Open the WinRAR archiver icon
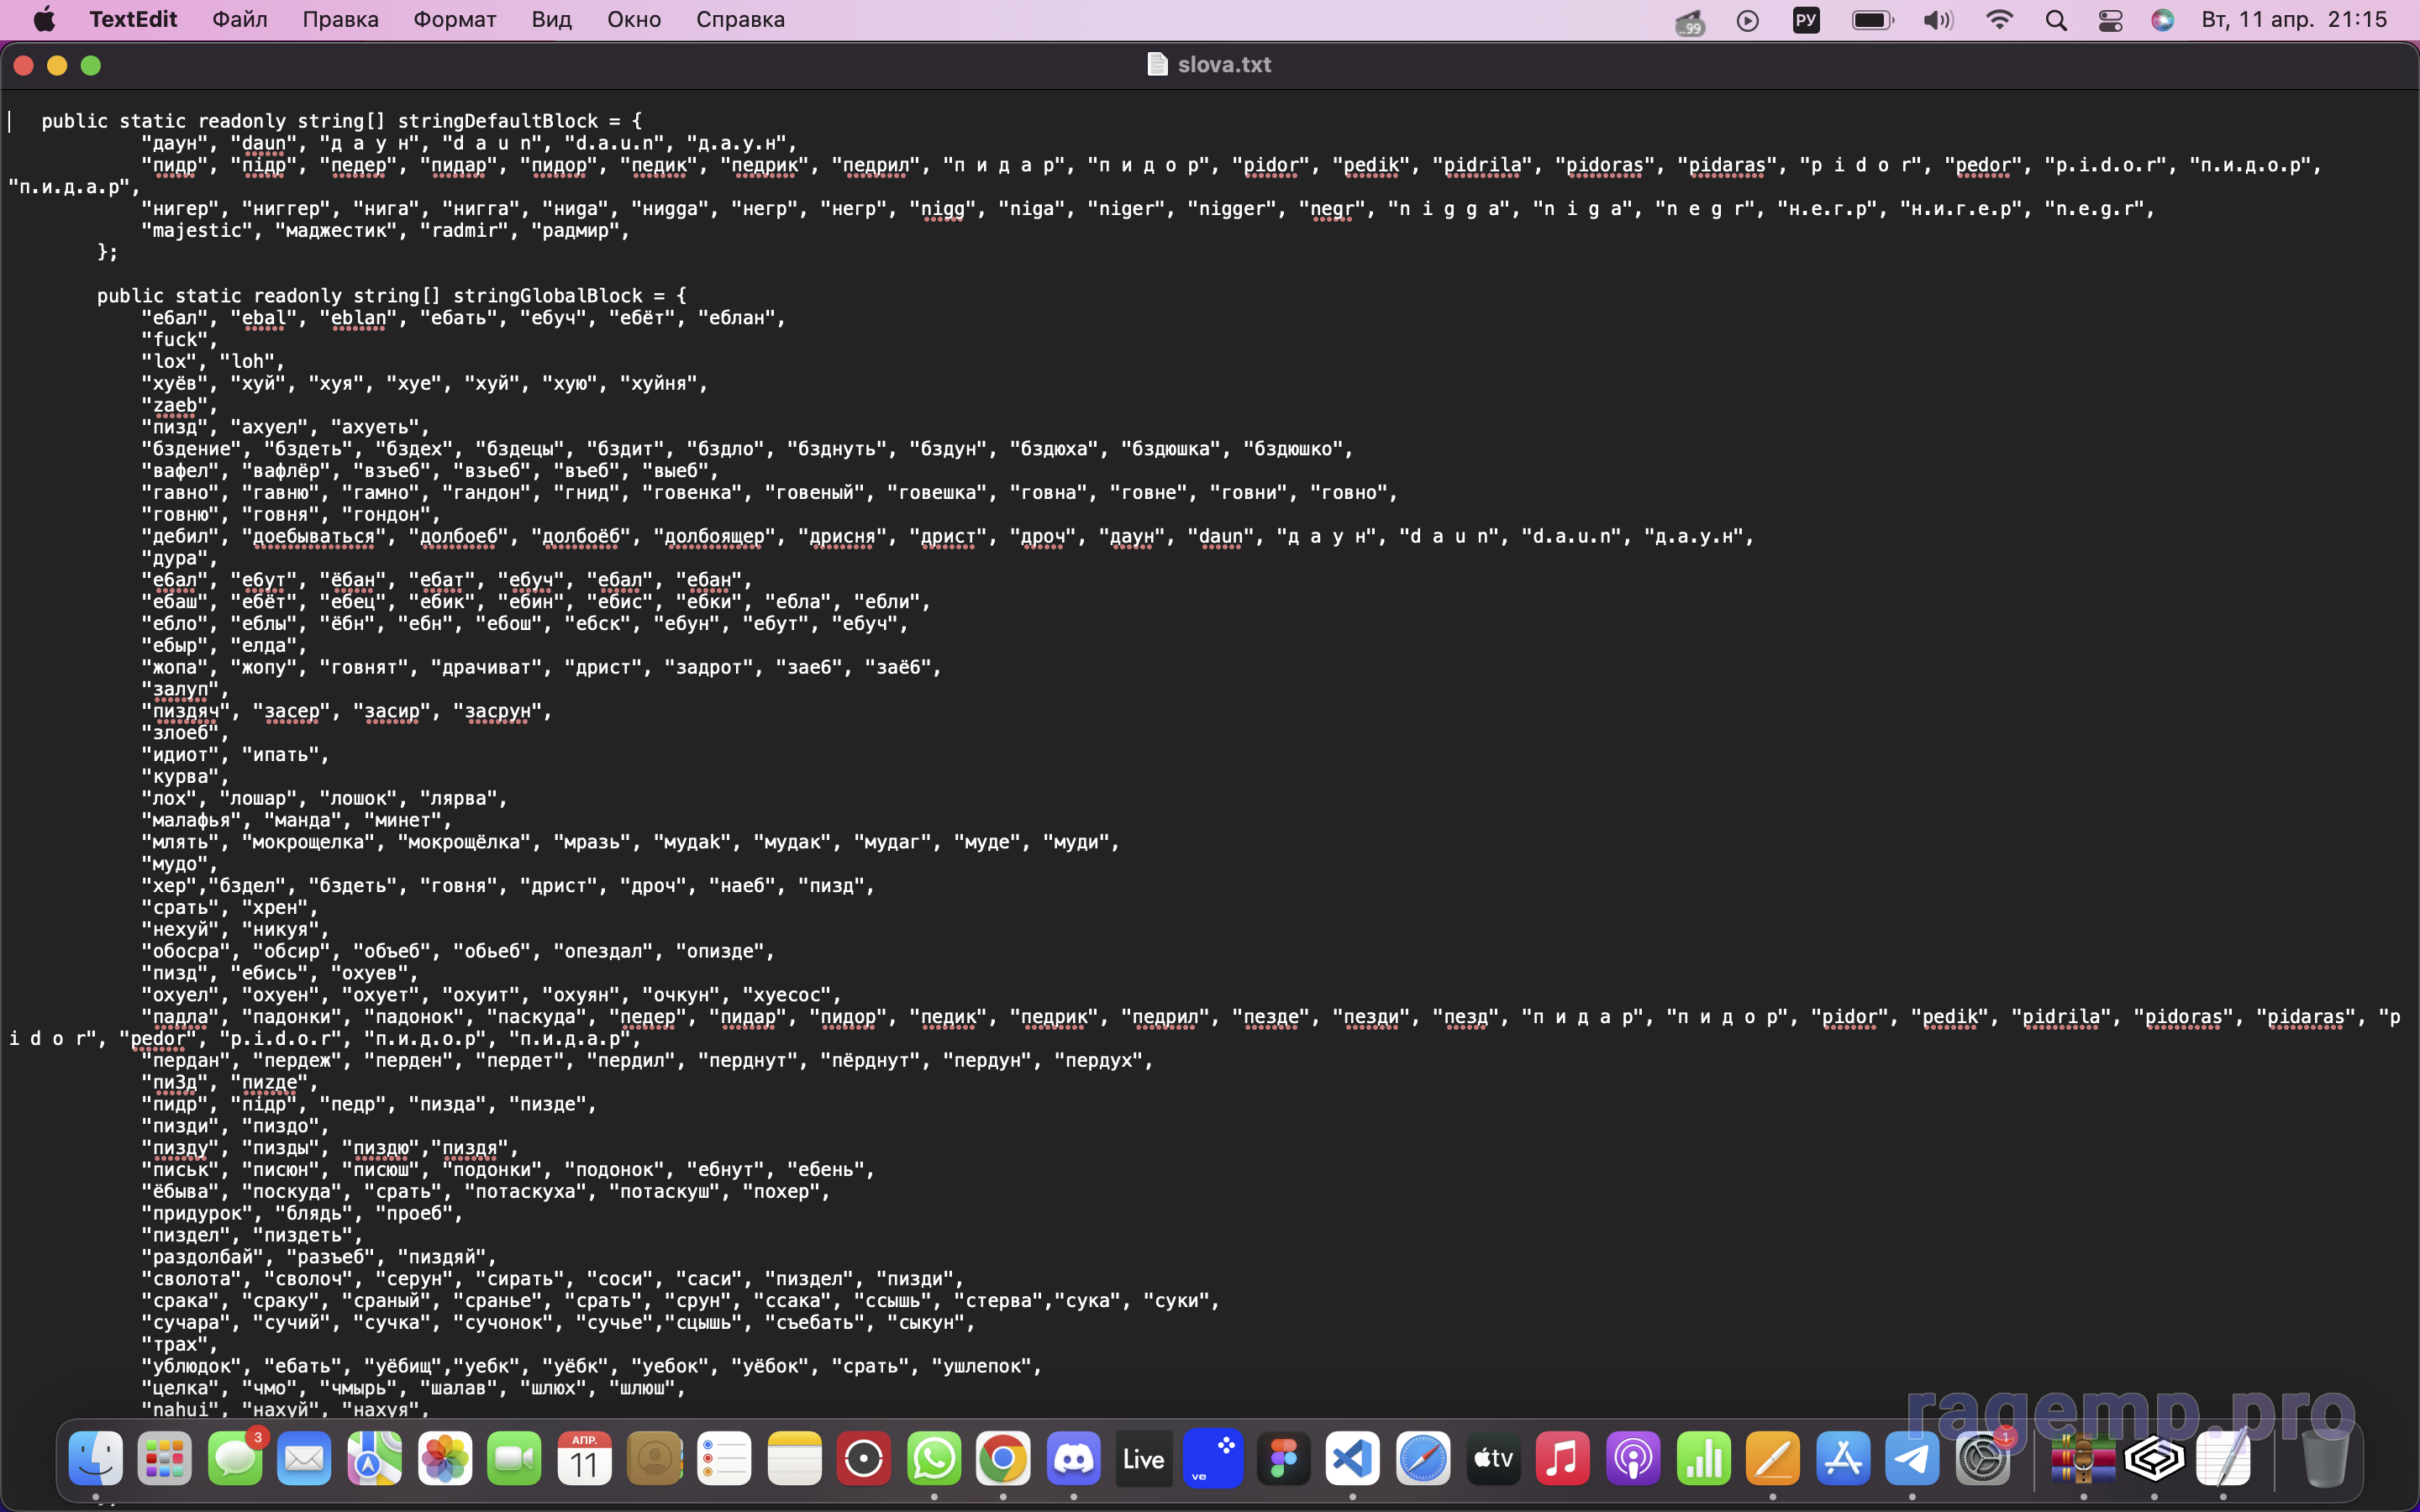The height and width of the screenshot is (1512, 2420). (x=2084, y=1459)
